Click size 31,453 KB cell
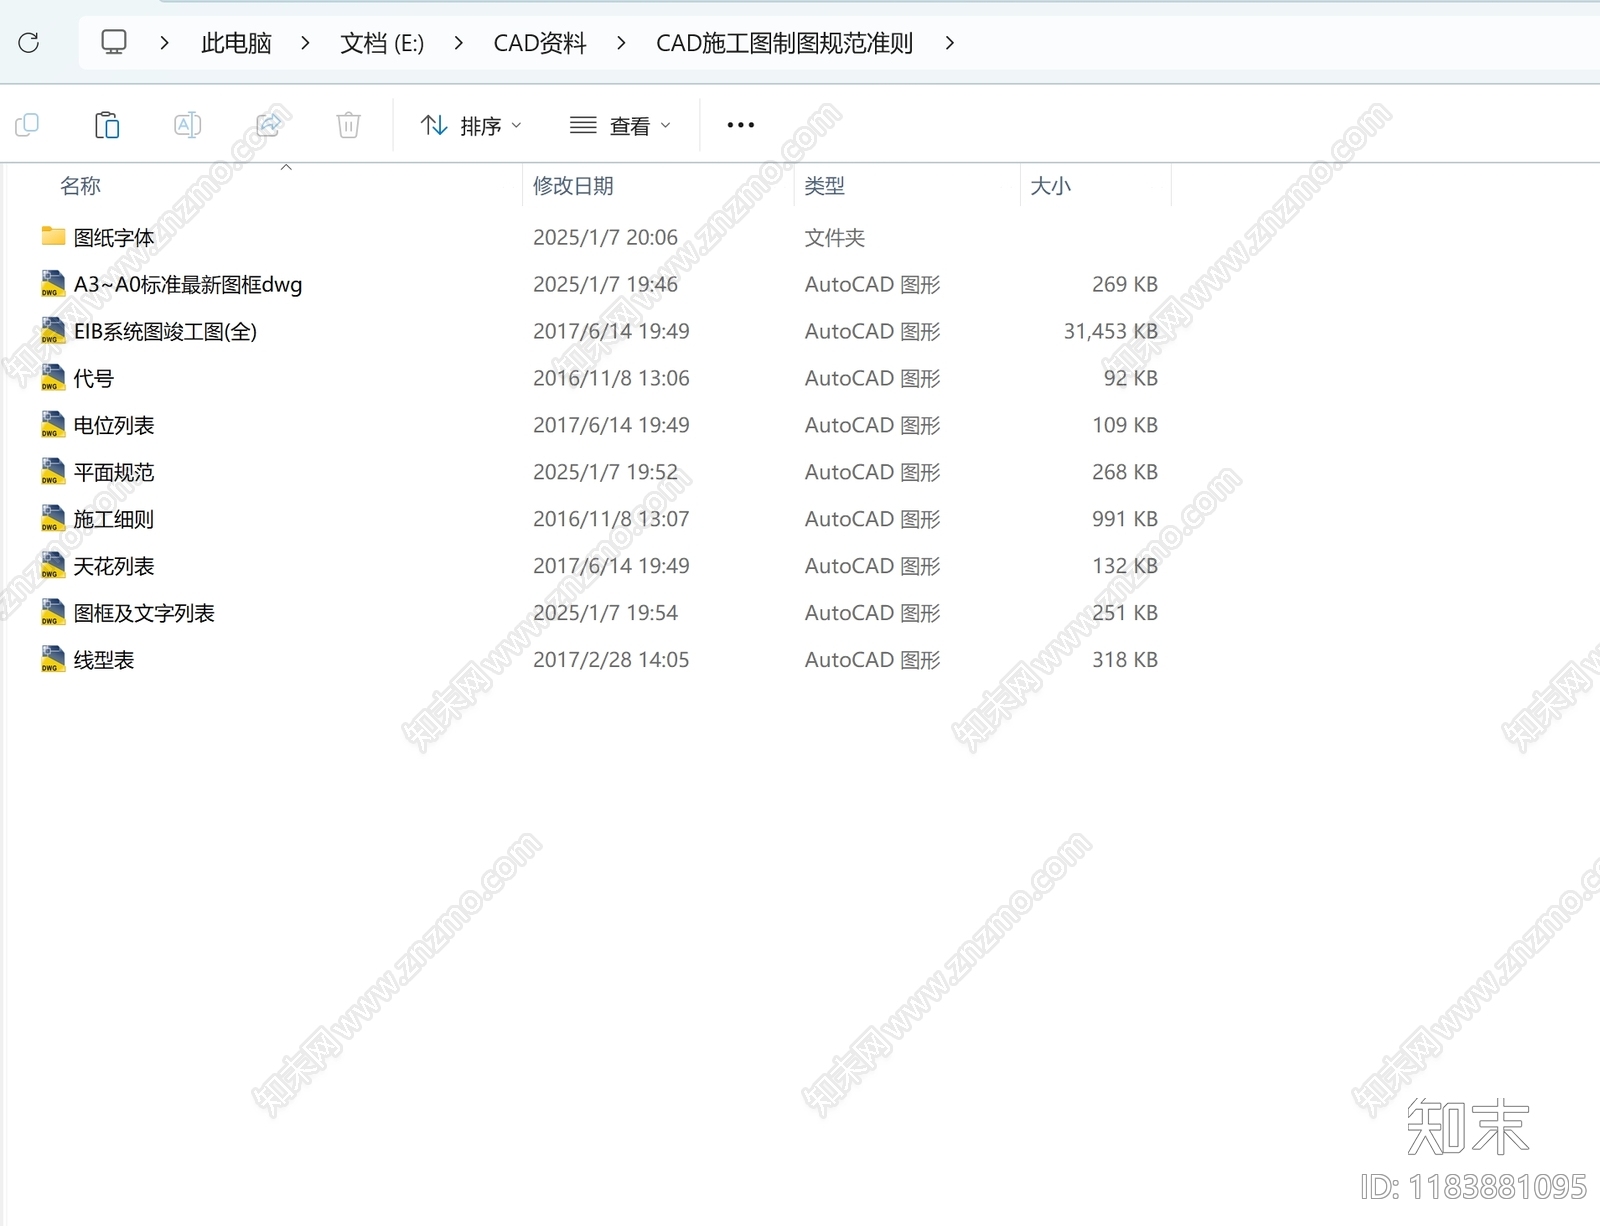Image resolution: width=1600 pixels, height=1226 pixels. [1110, 332]
